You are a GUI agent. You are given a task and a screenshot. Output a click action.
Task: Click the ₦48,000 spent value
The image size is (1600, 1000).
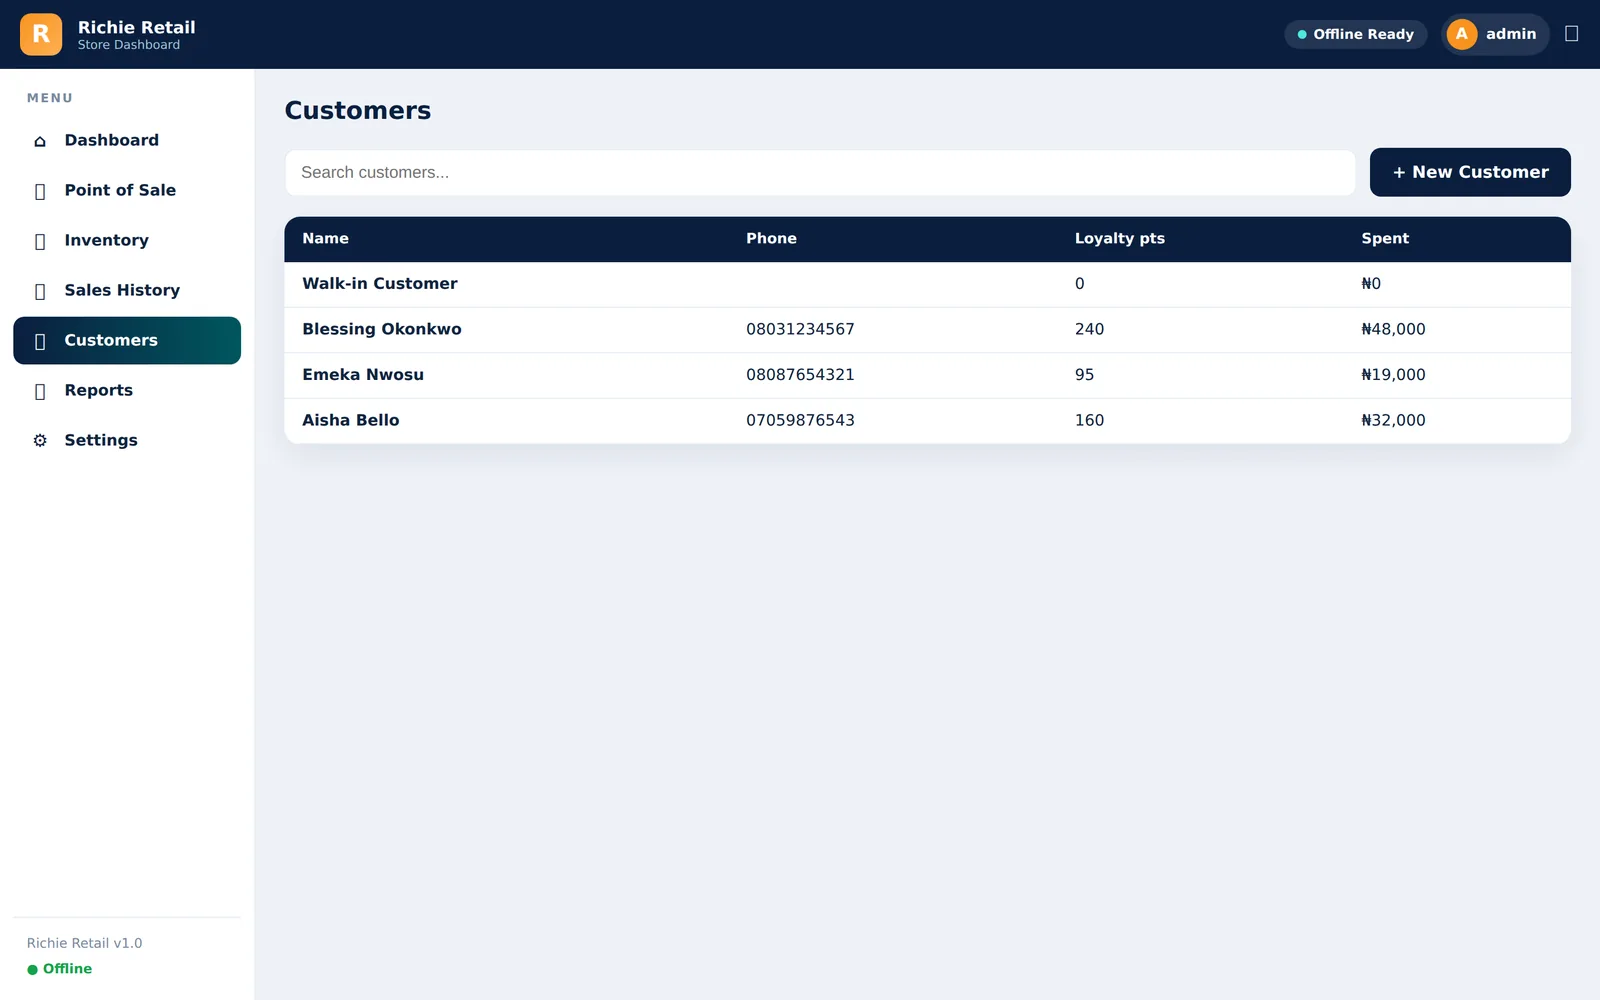[x=1393, y=329]
